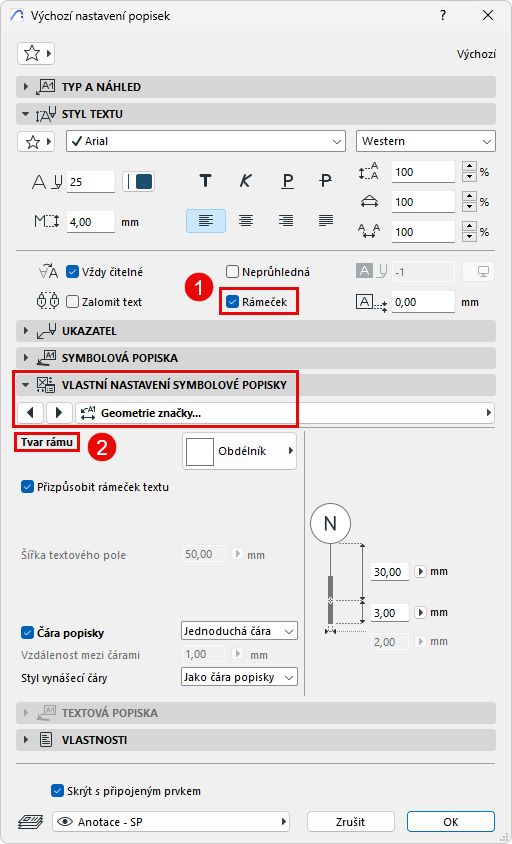The height and width of the screenshot is (844, 512).
Task: Center-align text
Action: tap(246, 220)
